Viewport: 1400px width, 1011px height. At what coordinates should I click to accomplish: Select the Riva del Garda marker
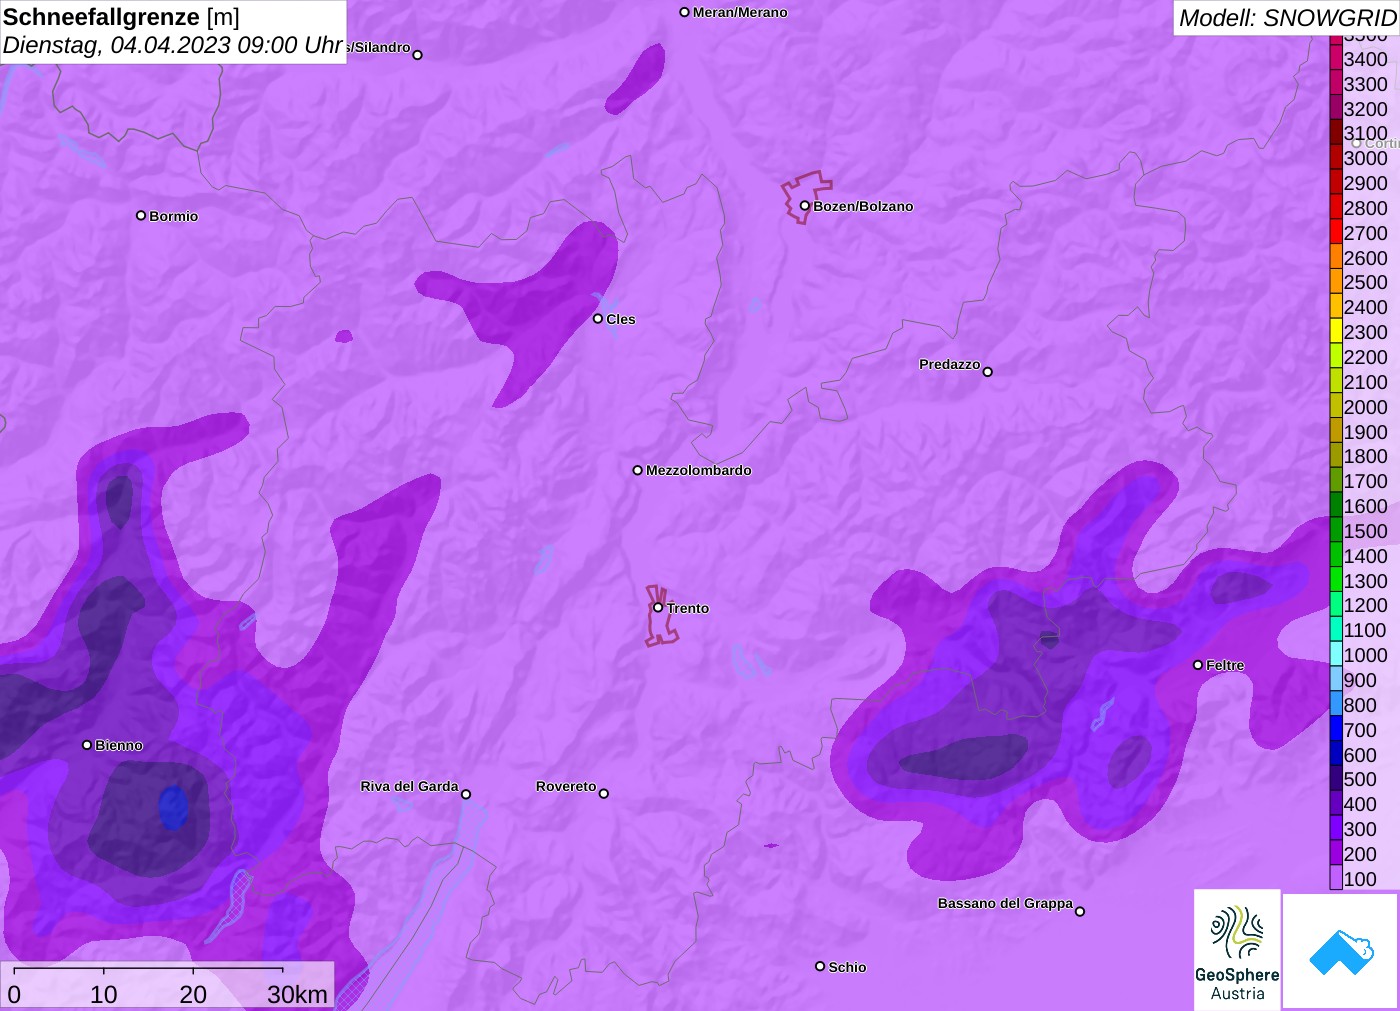coord(466,794)
